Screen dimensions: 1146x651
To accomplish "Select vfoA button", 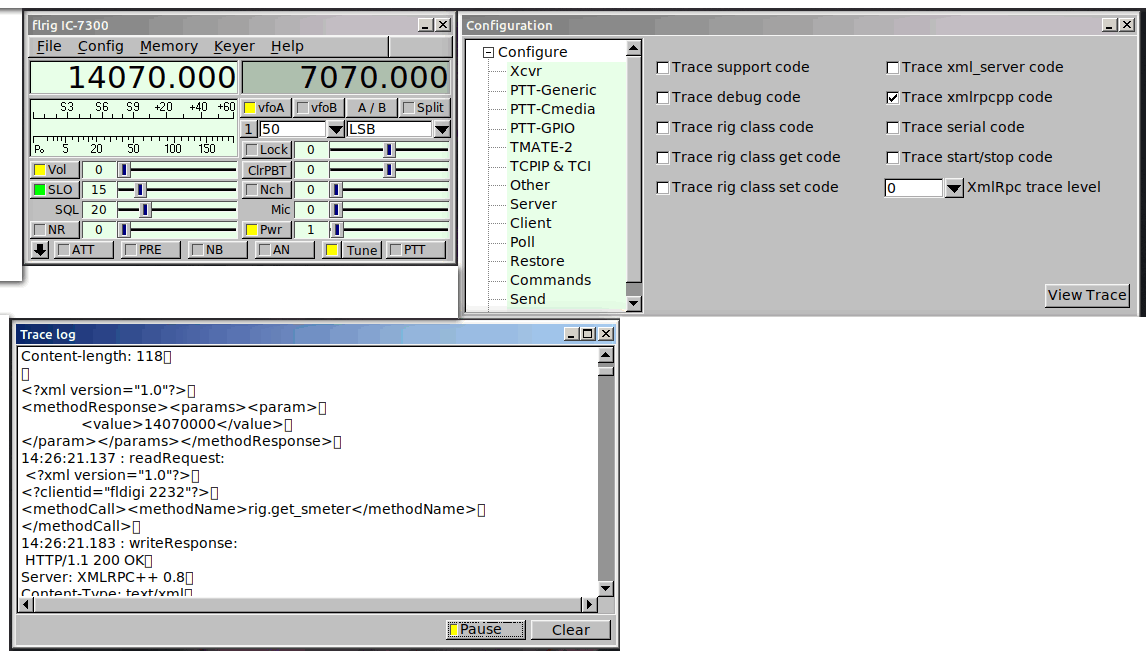I will [265, 108].
